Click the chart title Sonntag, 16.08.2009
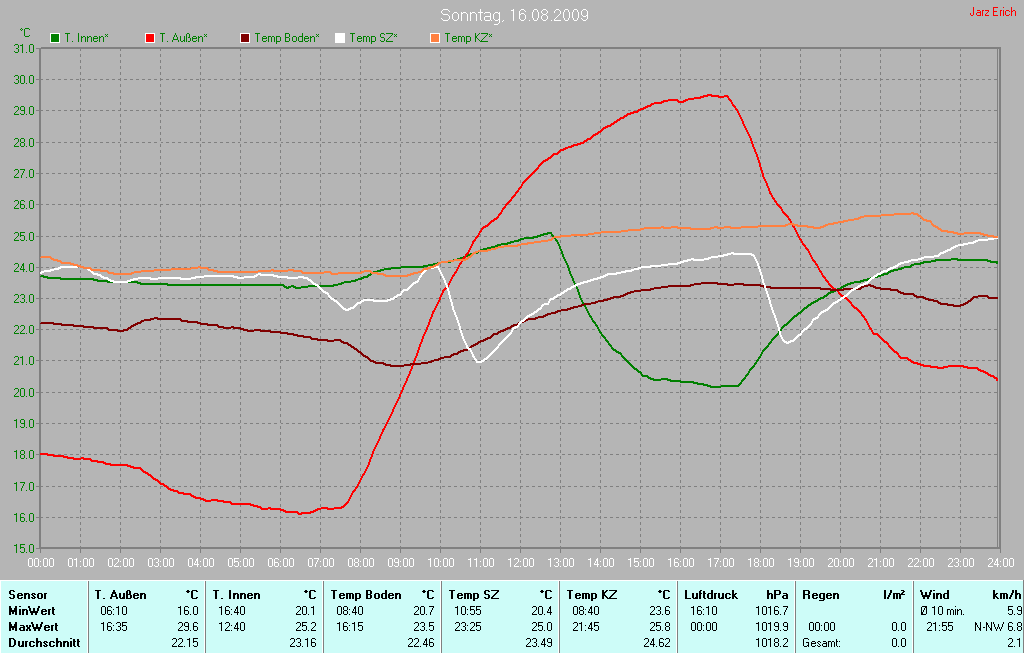 coord(515,15)
